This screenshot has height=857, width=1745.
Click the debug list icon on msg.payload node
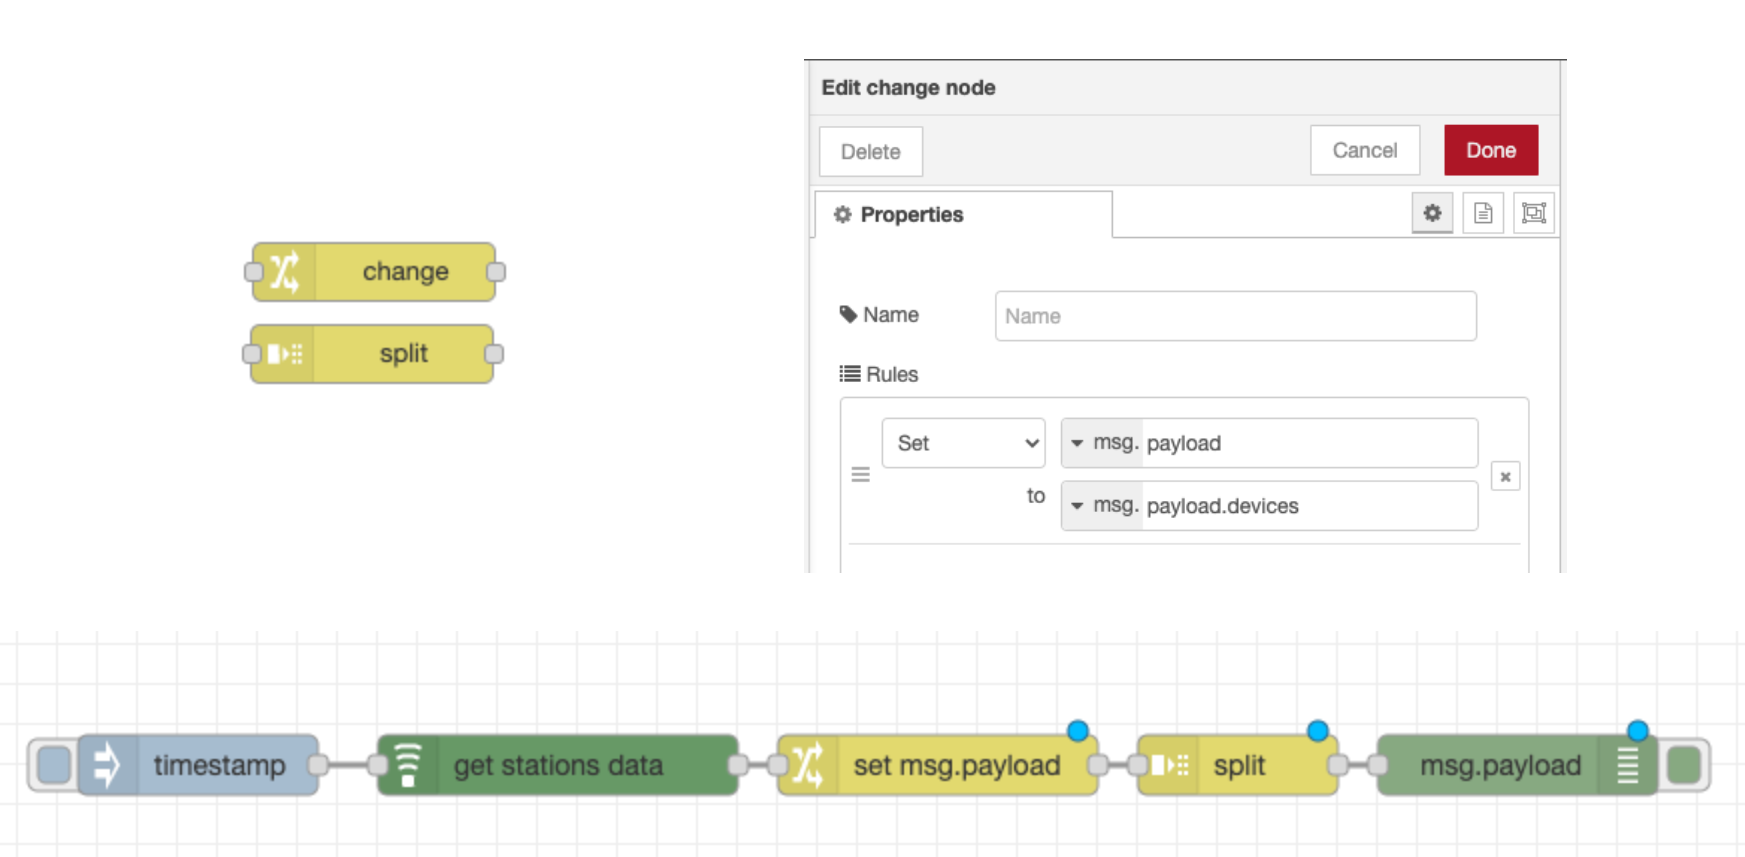(1627, 765)
